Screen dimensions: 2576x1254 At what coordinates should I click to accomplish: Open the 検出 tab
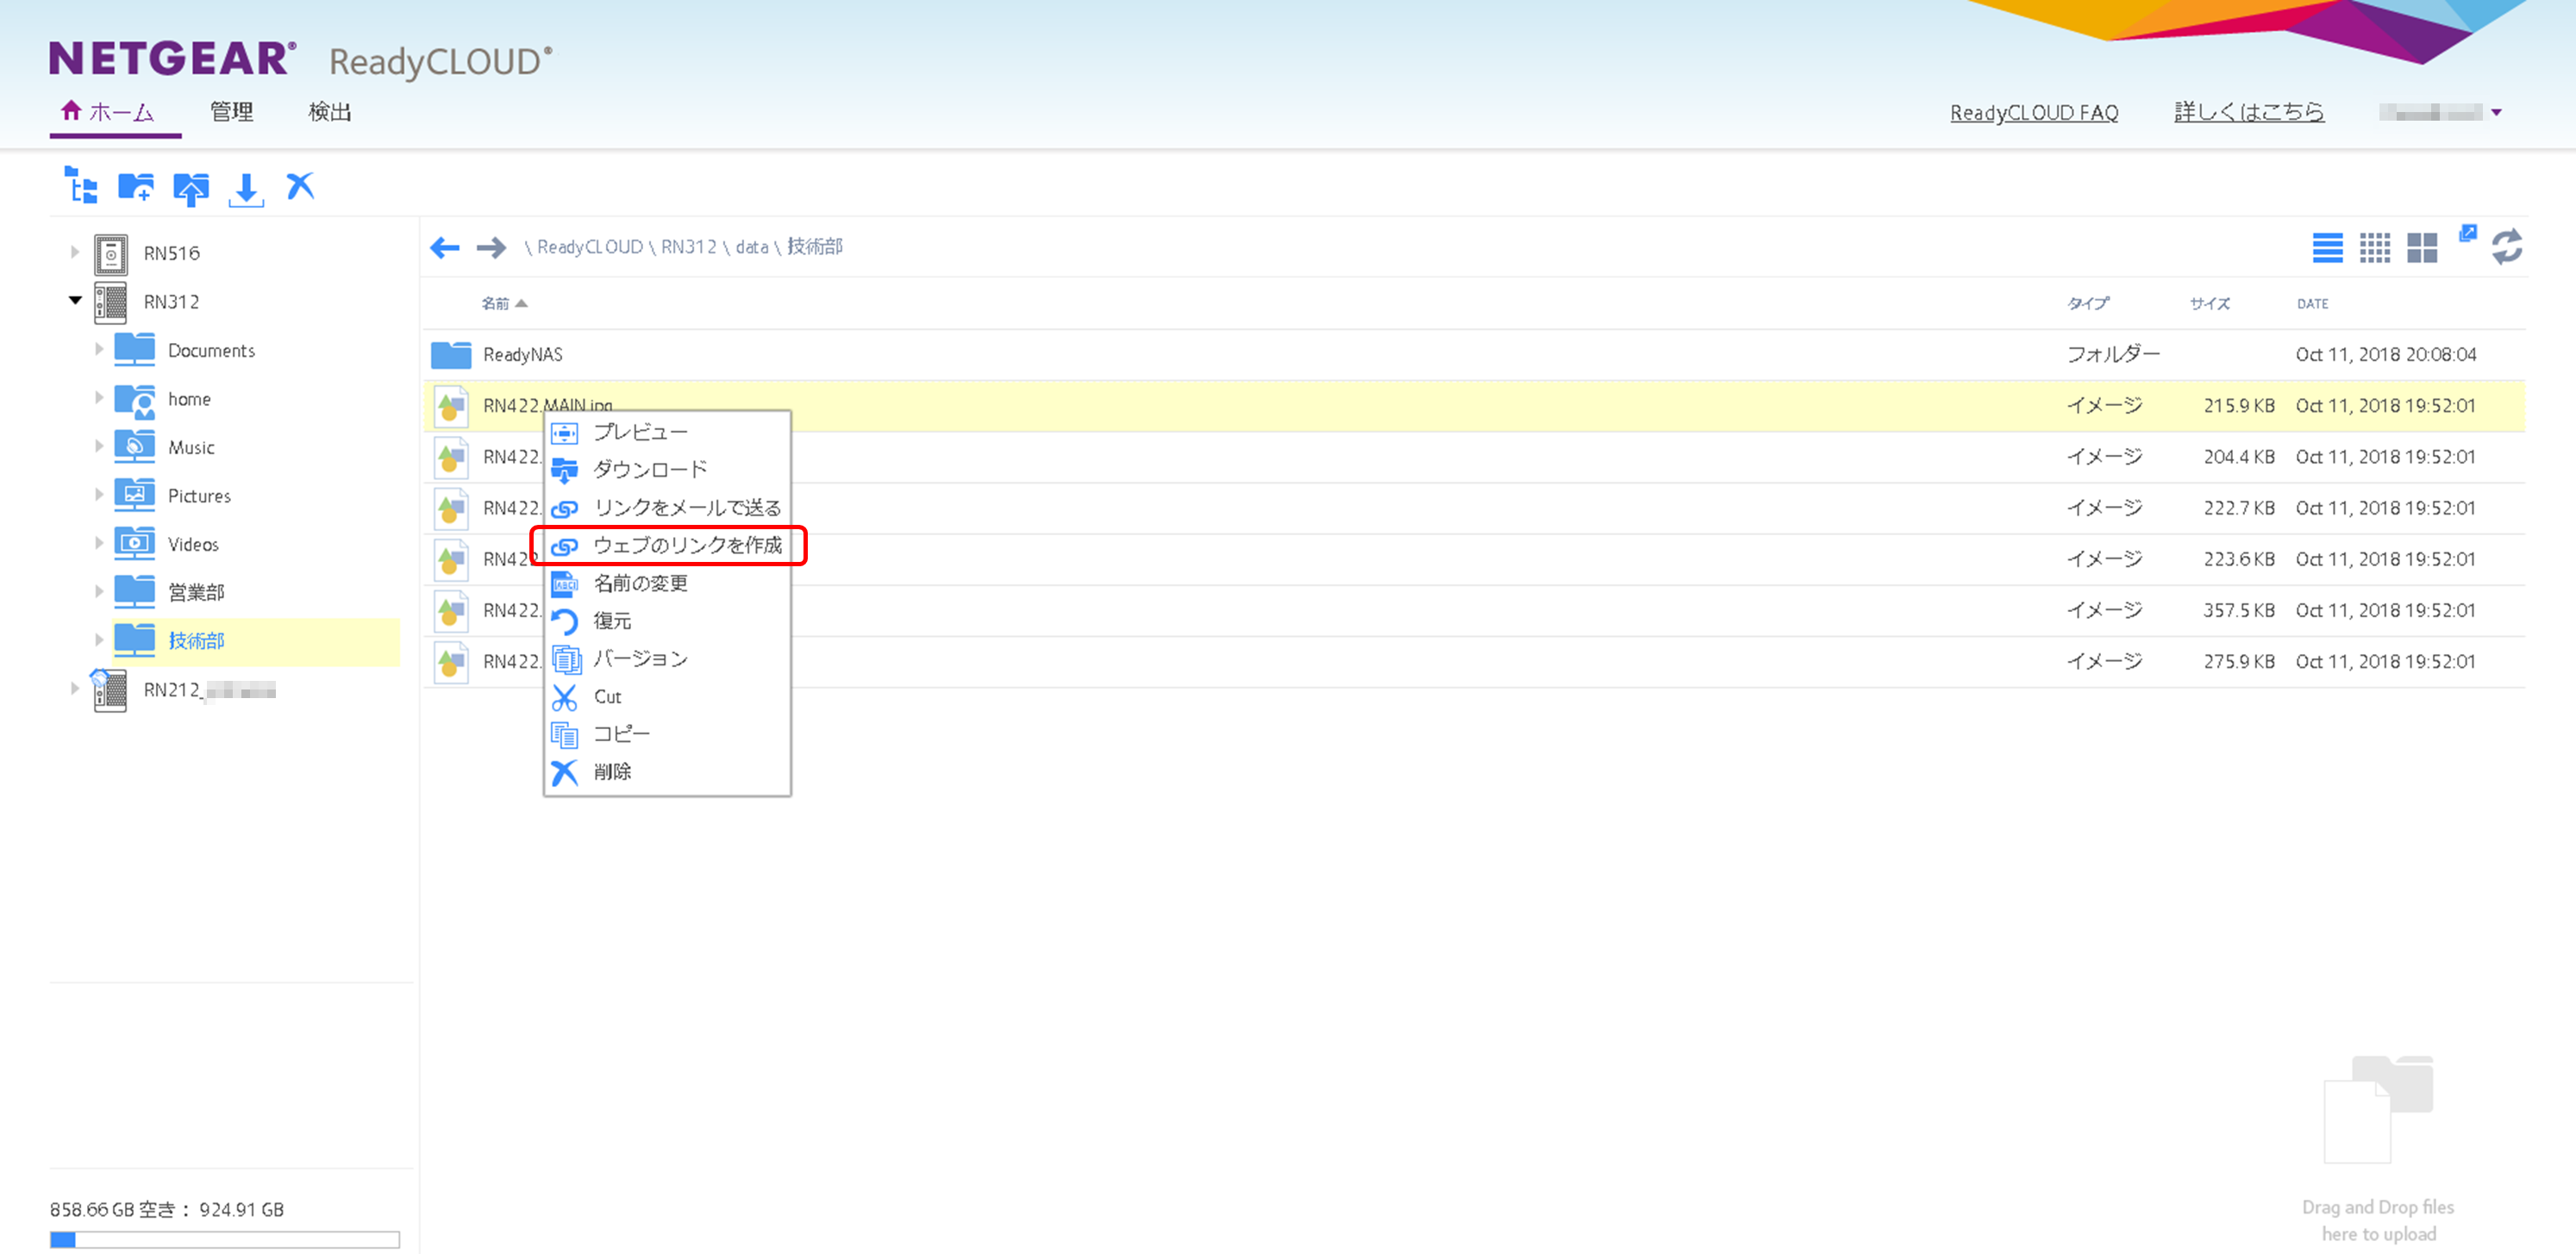coord(330,112)
